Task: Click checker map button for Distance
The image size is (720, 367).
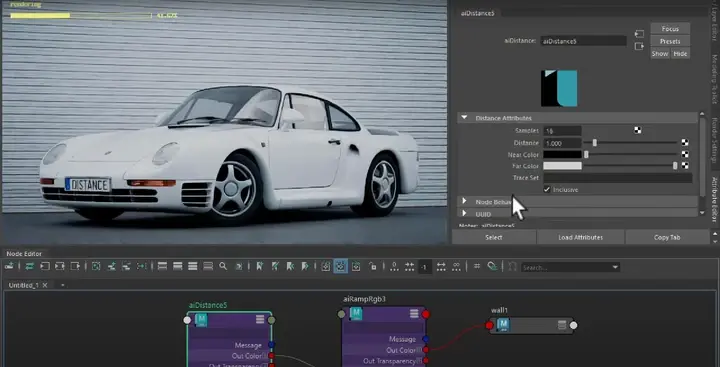Action: pyautogui.click(x=685, y=142)
